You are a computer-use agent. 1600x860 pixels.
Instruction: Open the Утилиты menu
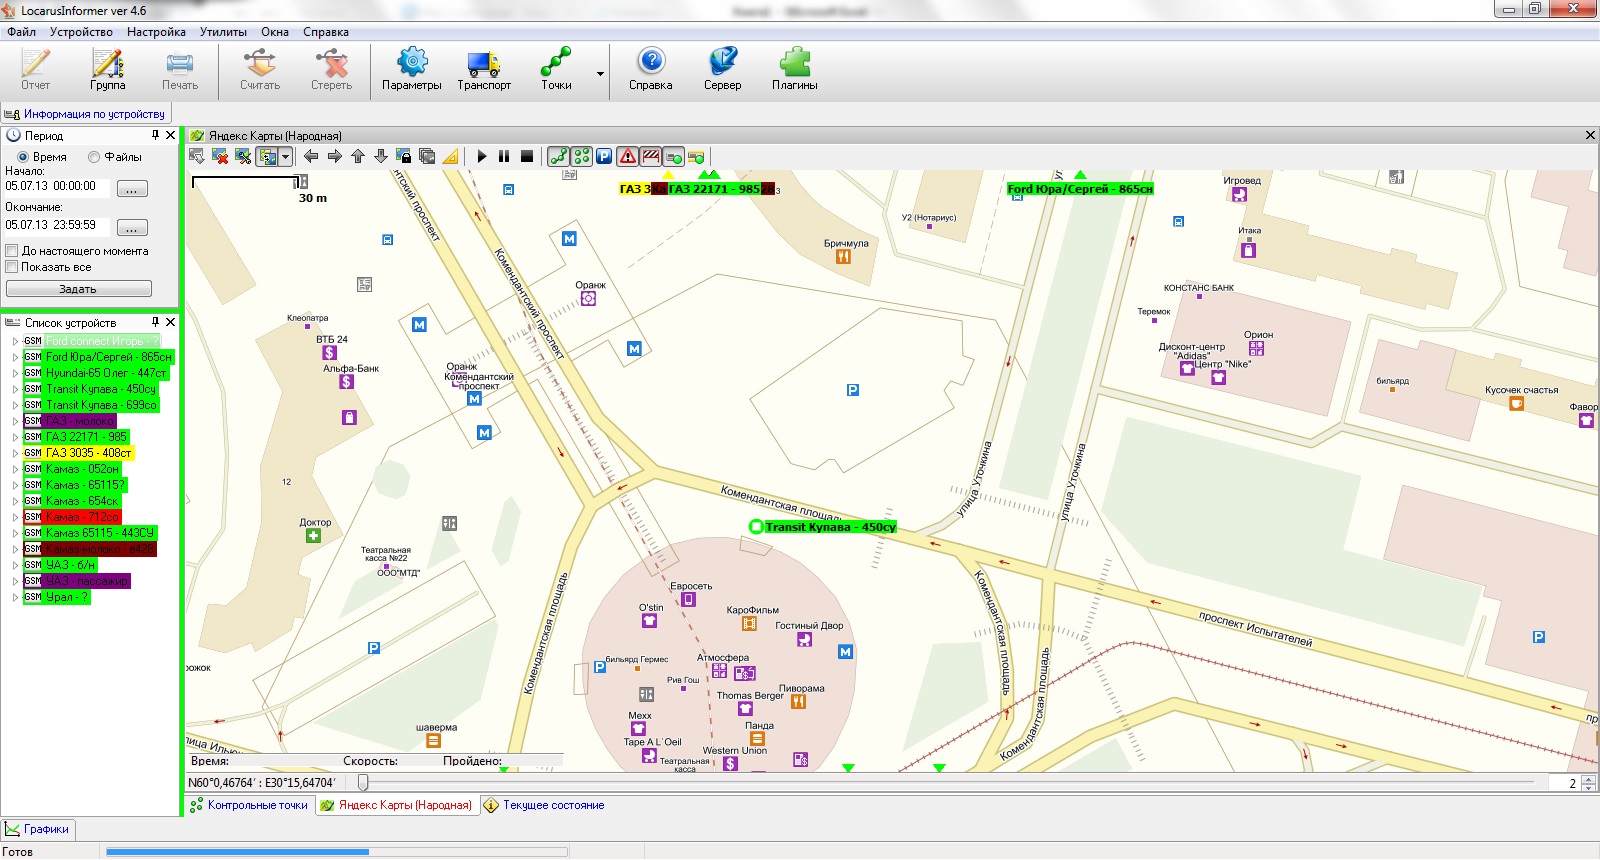pyautogui.click(x=223, y=32)
